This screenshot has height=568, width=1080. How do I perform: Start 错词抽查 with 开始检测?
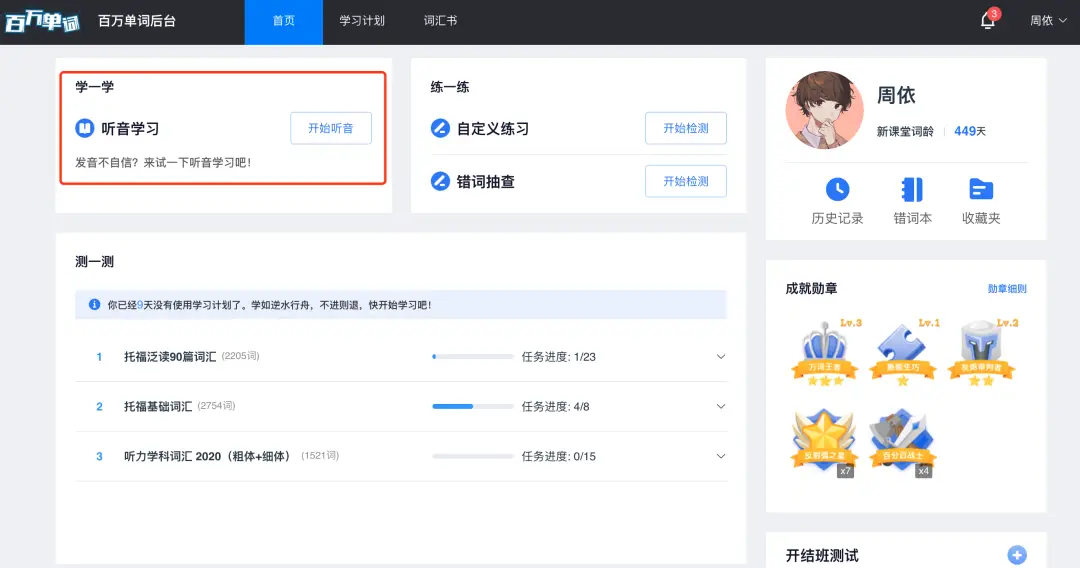[685, 181]
